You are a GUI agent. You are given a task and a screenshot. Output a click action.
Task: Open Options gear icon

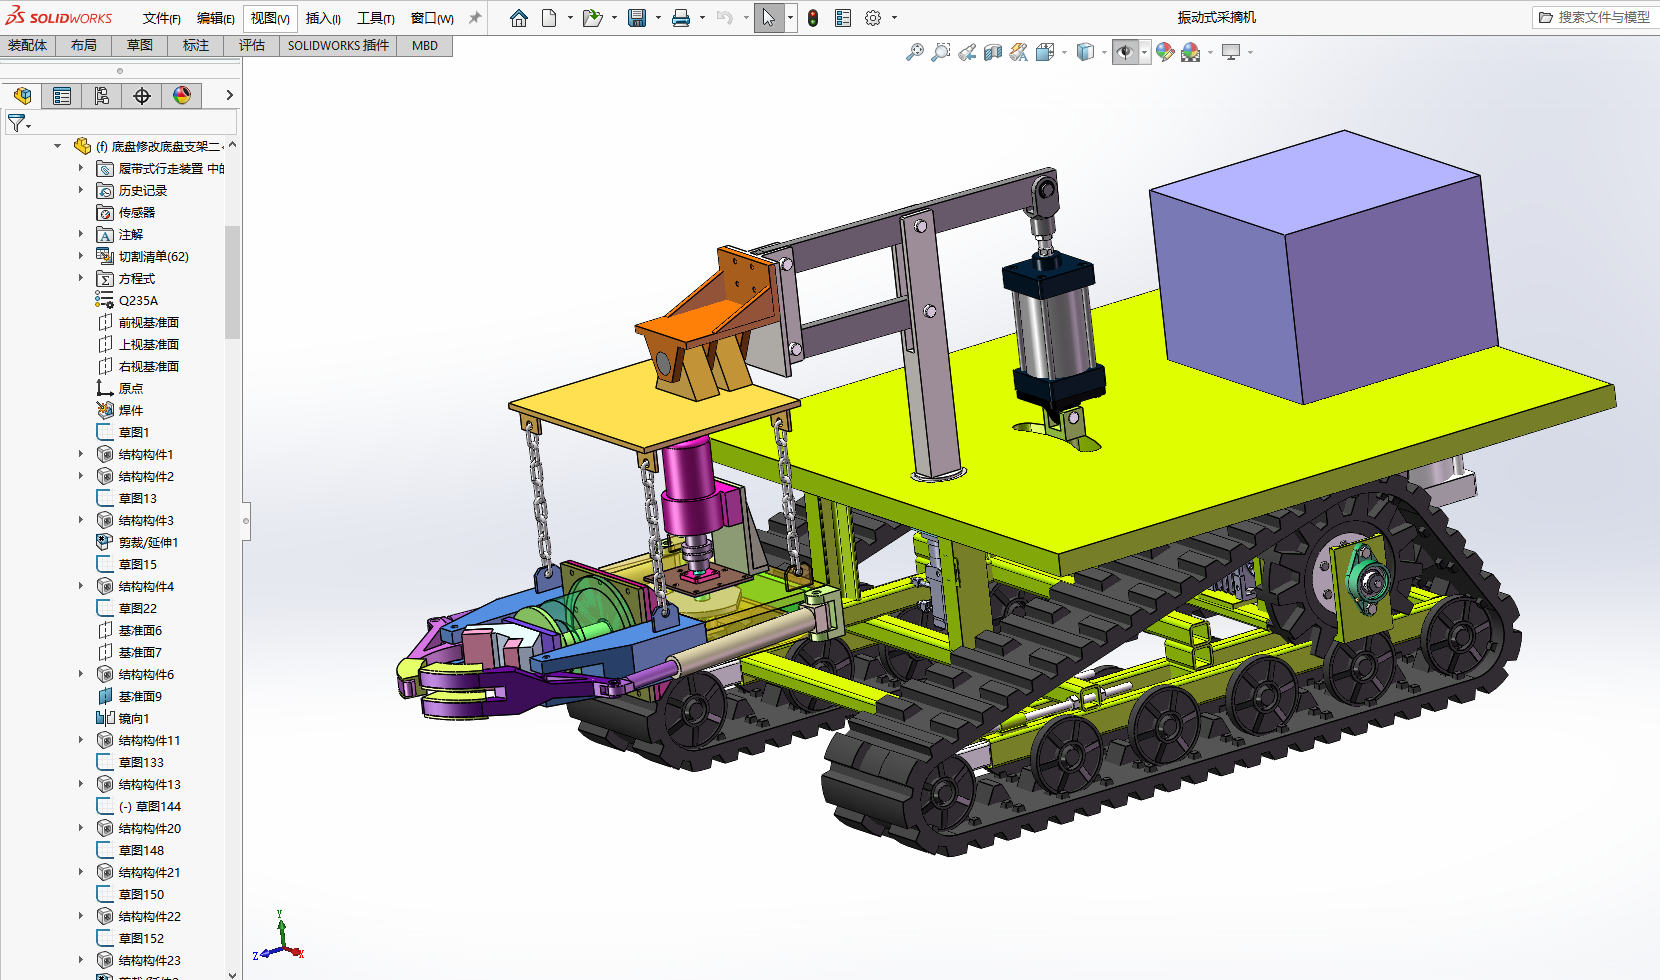click(x=873, y=18)
